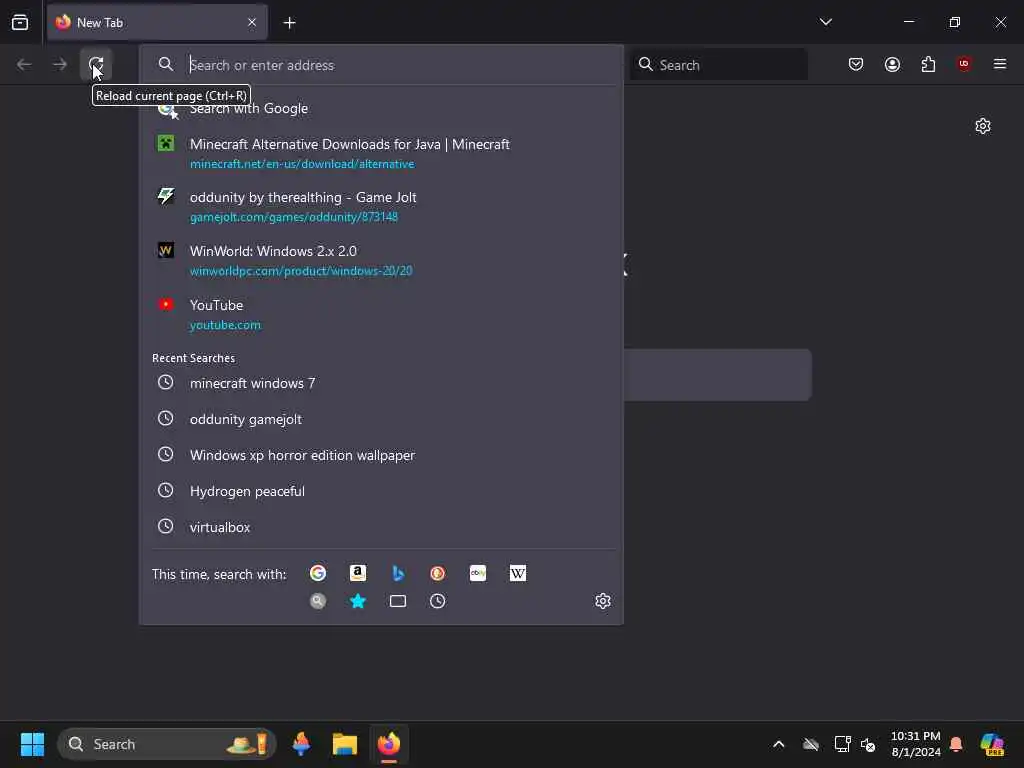
Task: Search this time with eBay icon
Action: pos(478,573)
